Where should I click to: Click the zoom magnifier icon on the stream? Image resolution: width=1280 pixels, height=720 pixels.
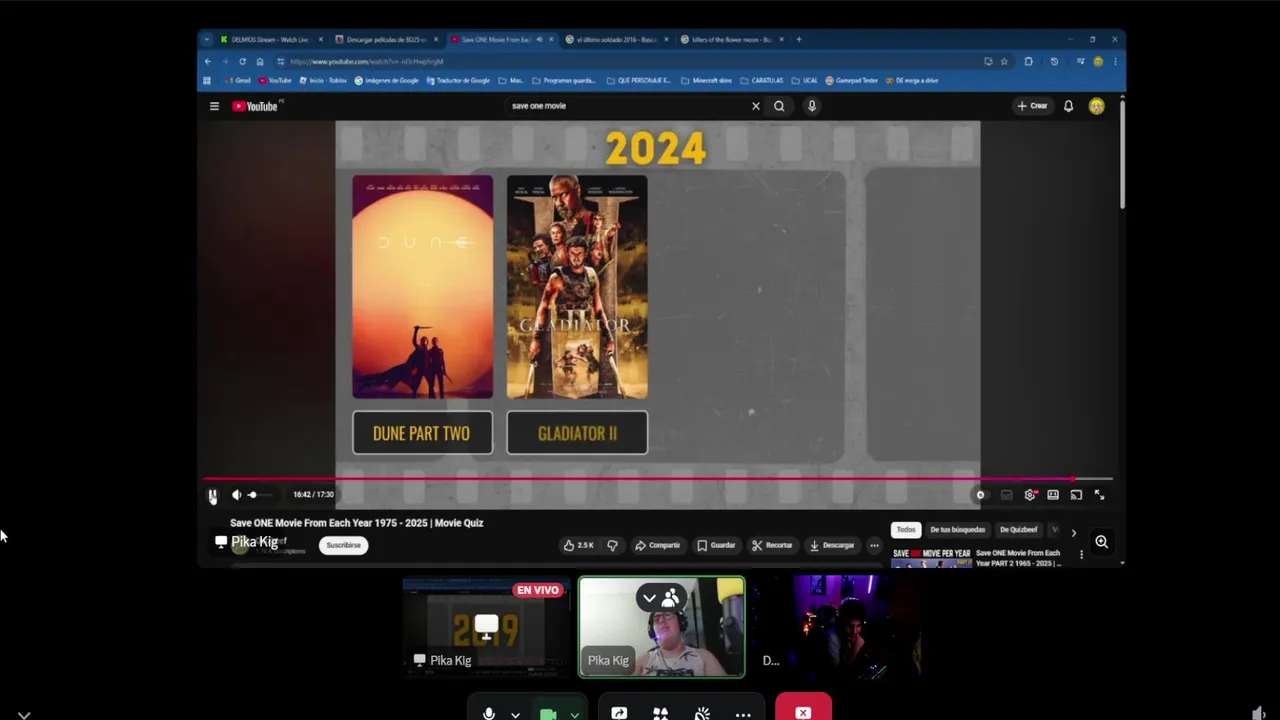click(1101, 542)
